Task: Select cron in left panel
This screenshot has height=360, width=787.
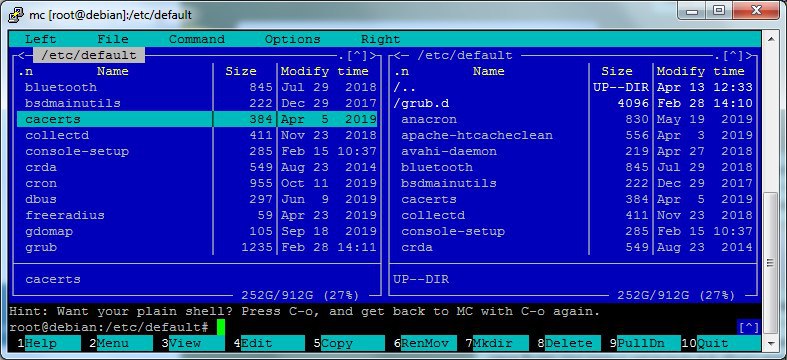Action: (x=197, y=183)
